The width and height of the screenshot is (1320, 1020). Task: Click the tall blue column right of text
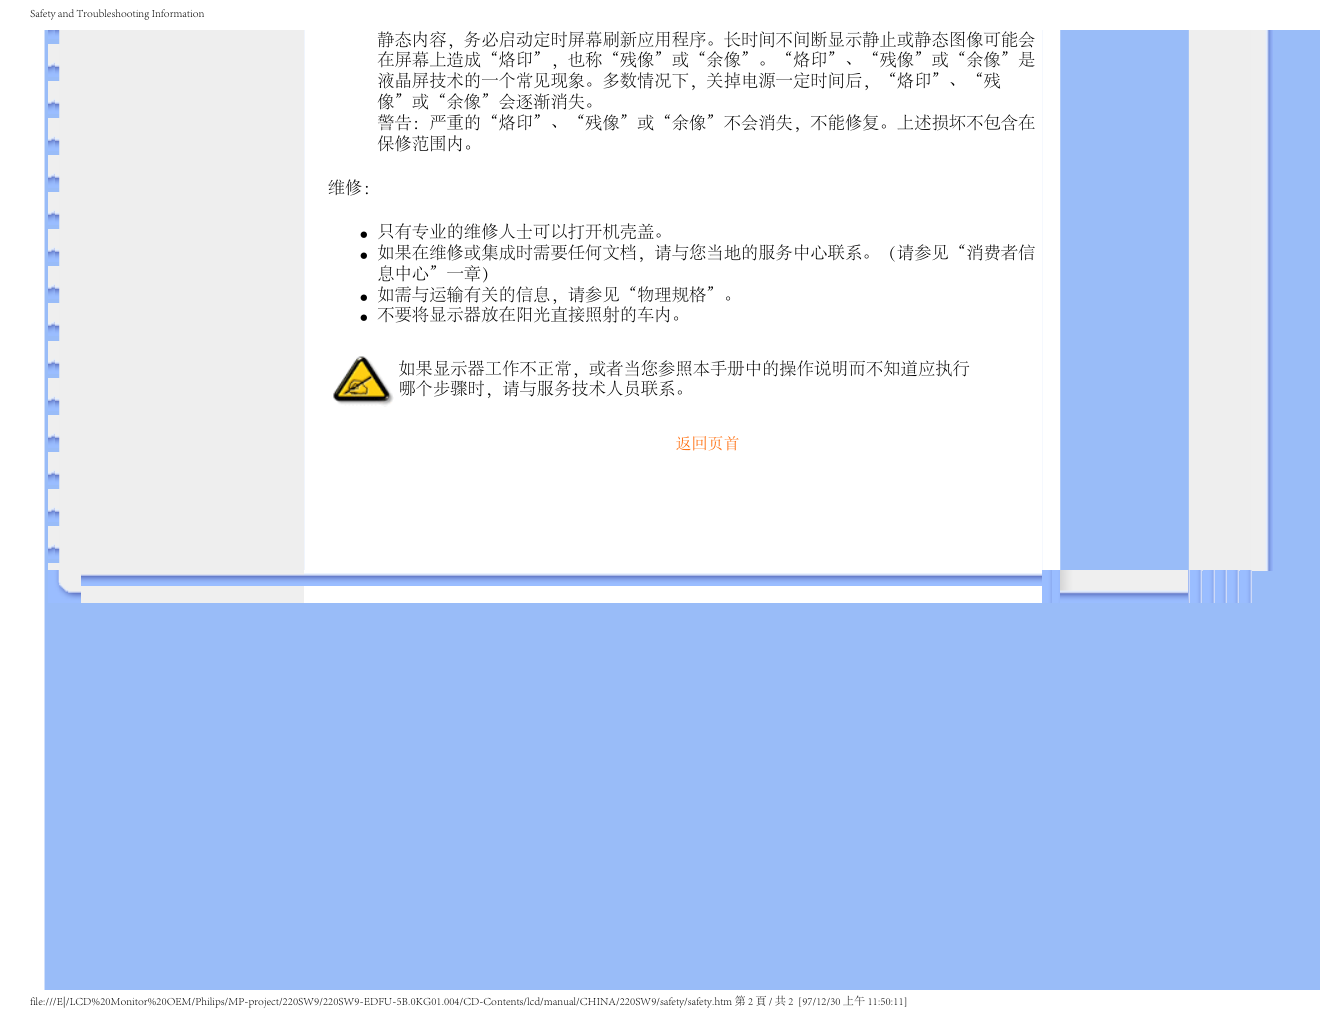1123,300
